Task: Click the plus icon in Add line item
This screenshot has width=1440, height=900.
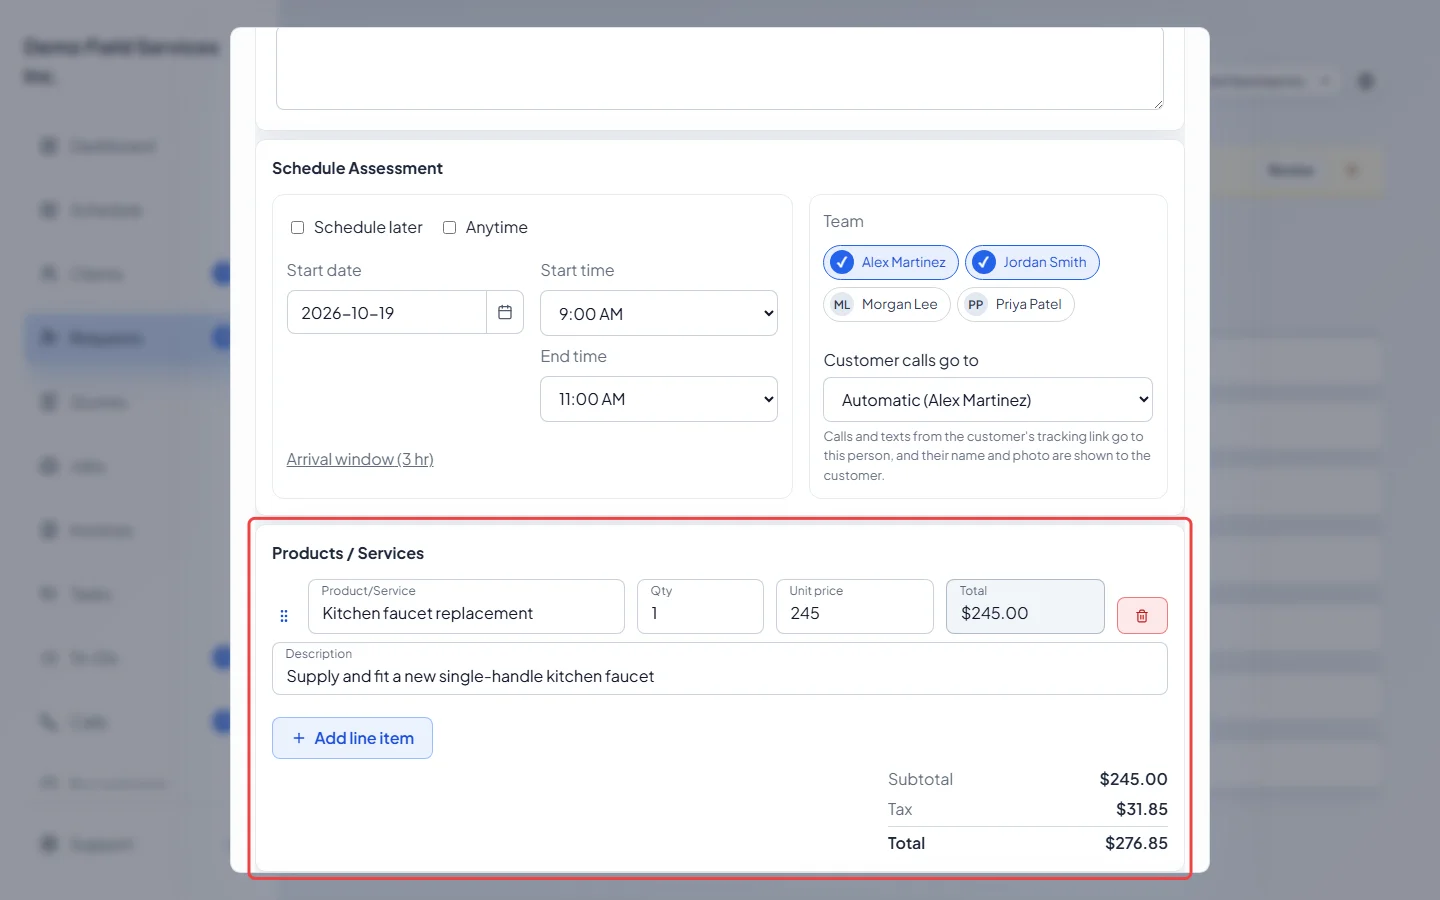Action: click(x=298, y=738)
